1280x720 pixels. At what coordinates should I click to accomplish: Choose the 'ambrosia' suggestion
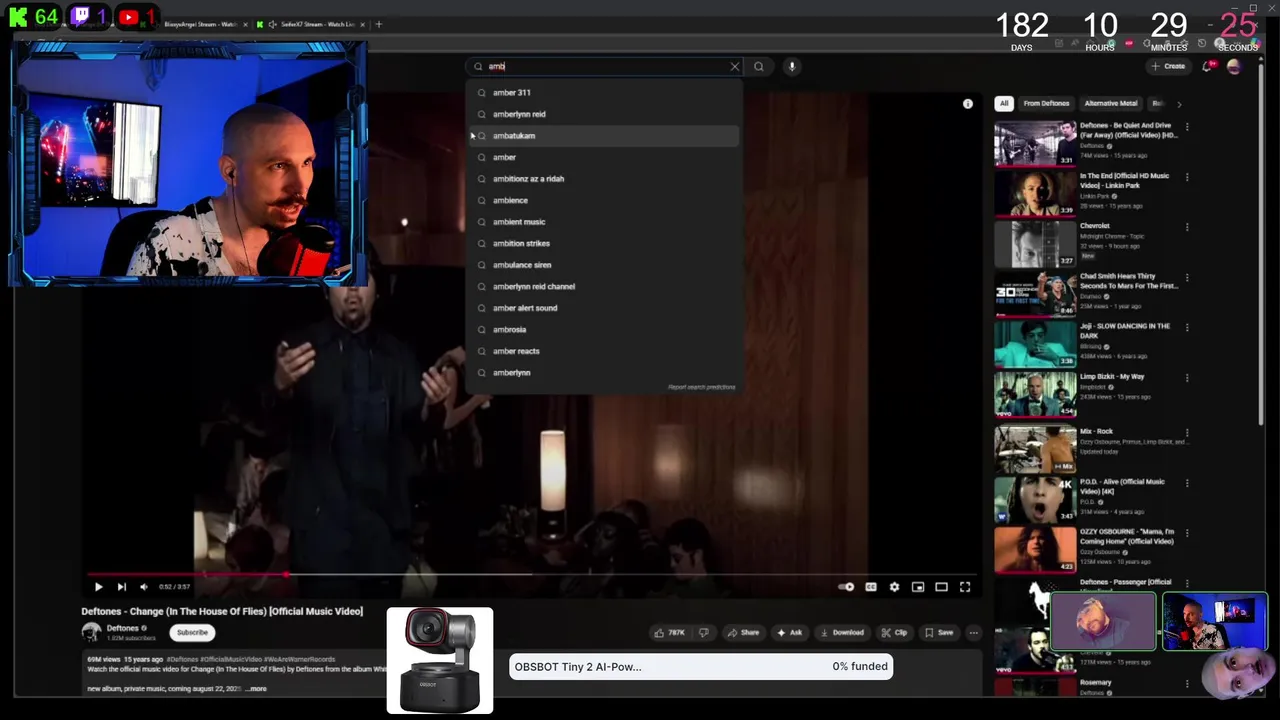pos(604,330)
